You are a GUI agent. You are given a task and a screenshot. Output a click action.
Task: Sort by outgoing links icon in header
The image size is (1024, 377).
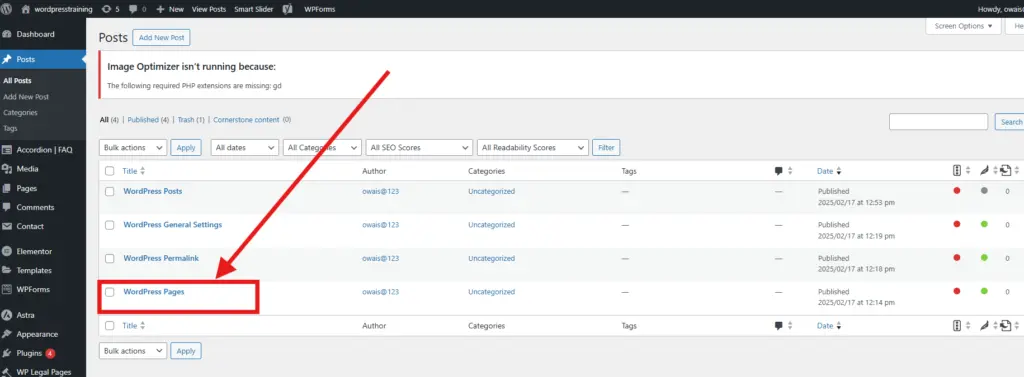point(1005,171)
